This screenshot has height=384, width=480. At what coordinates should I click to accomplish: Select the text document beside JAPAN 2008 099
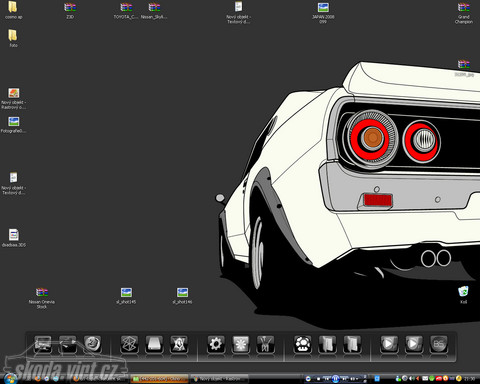tap(238, 13)
